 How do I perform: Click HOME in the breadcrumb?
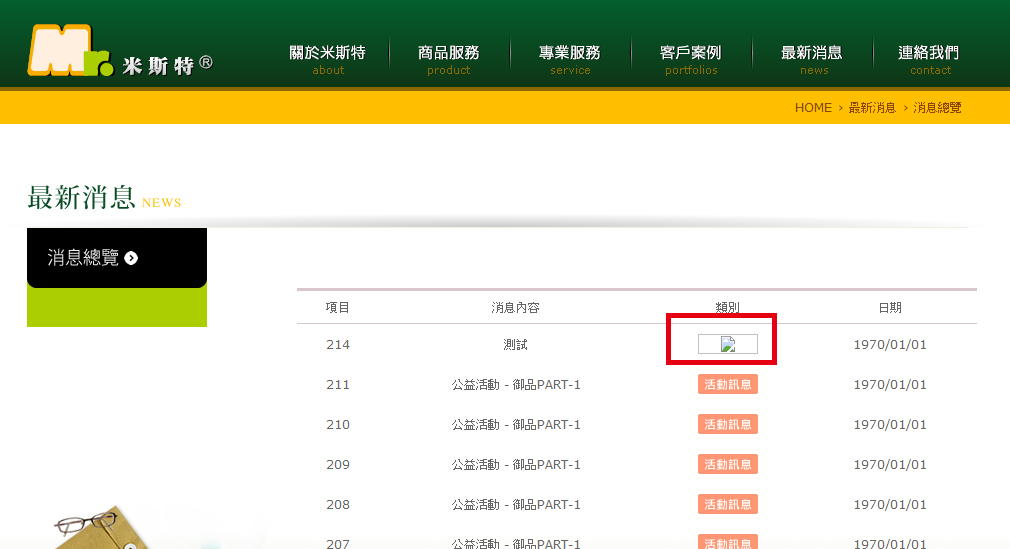point(812,107)
